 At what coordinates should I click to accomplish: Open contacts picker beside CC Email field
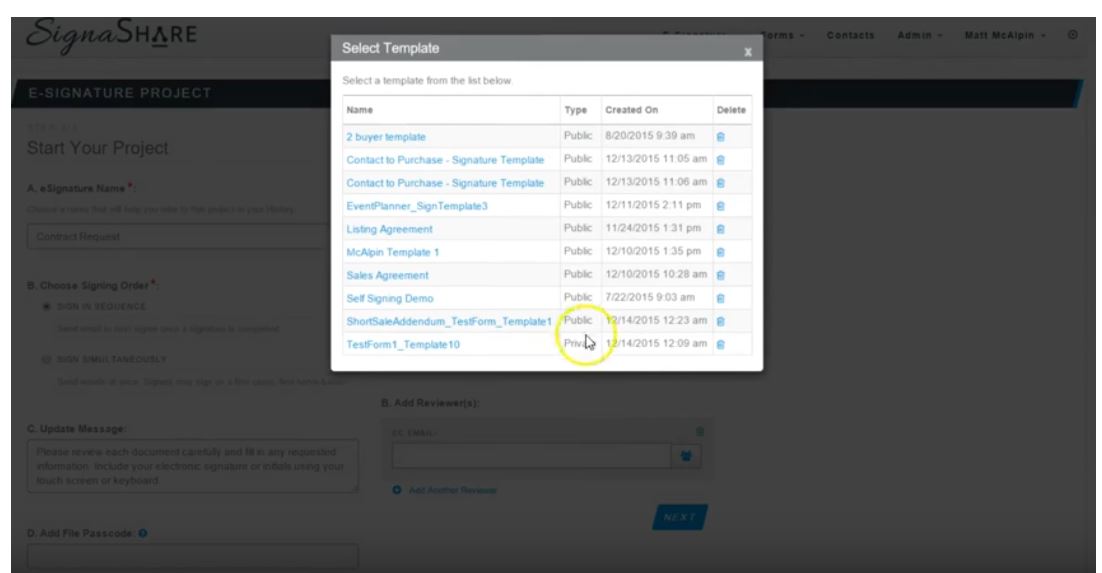click(x=686, y=456)
